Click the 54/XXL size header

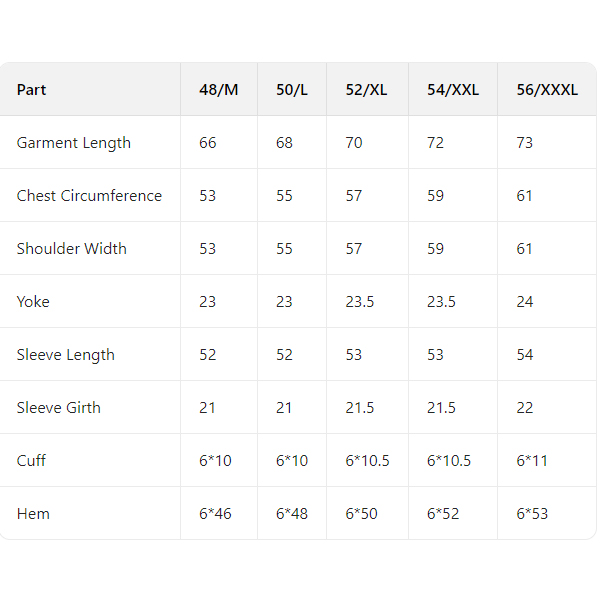pos(453,90)
